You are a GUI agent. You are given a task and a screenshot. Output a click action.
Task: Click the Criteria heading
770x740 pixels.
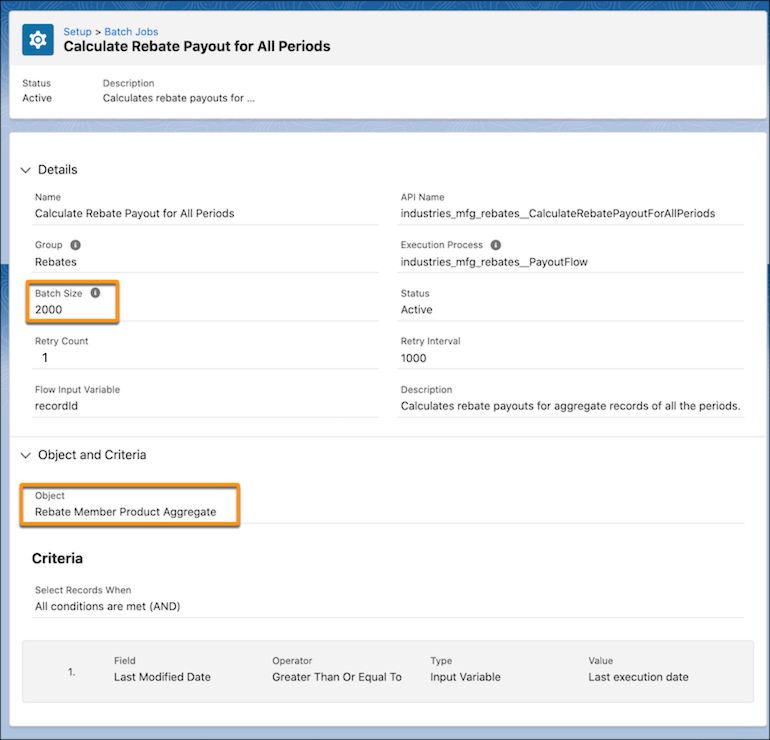(57, 558)
